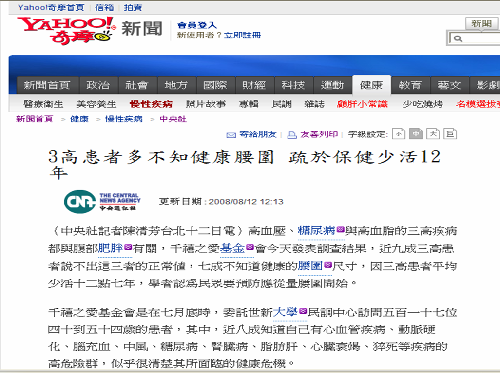Viewport: 500px width, 373px height.
Task: Open the red 小常識 link in sub-menu
Action: click(362, 104)
